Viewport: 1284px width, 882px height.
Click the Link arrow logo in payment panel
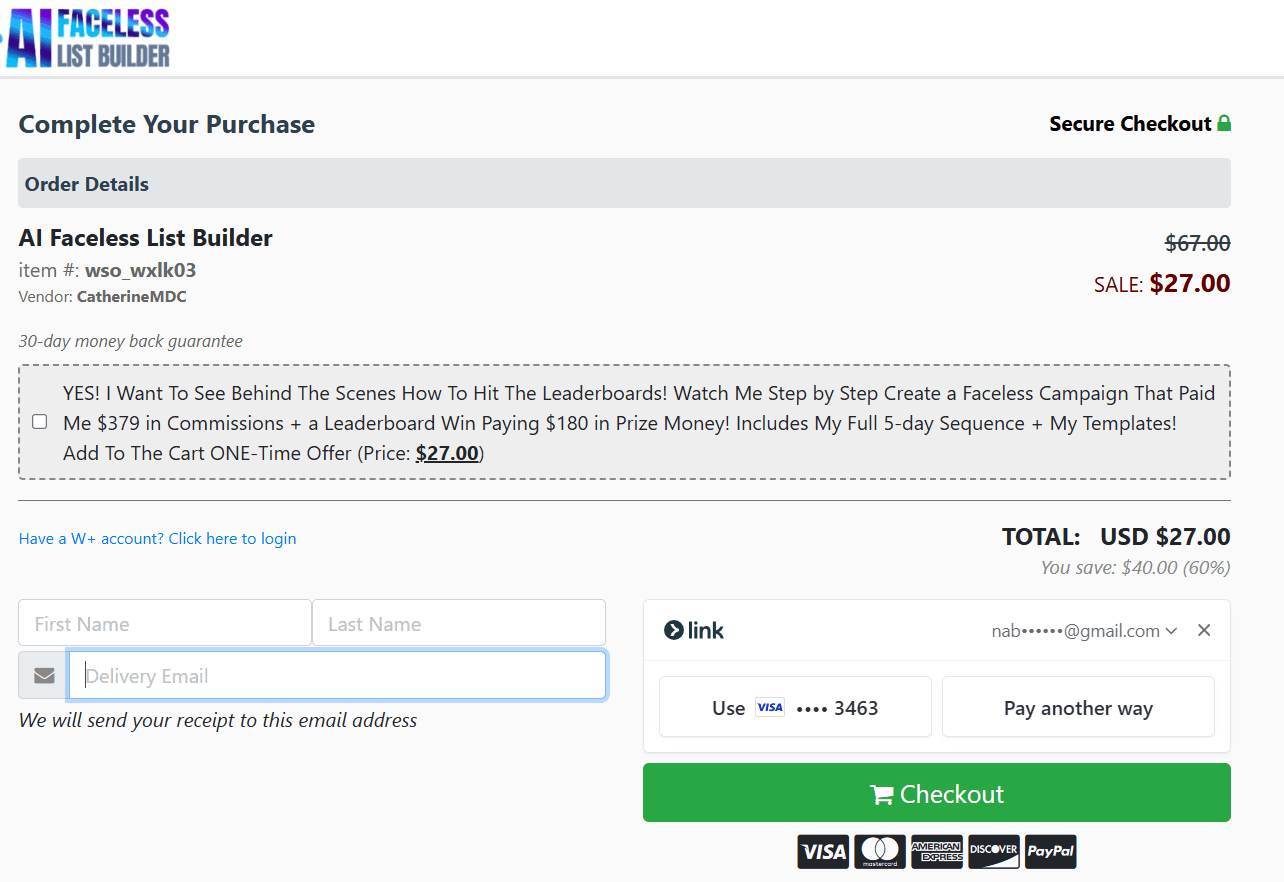tap(674, 630)
